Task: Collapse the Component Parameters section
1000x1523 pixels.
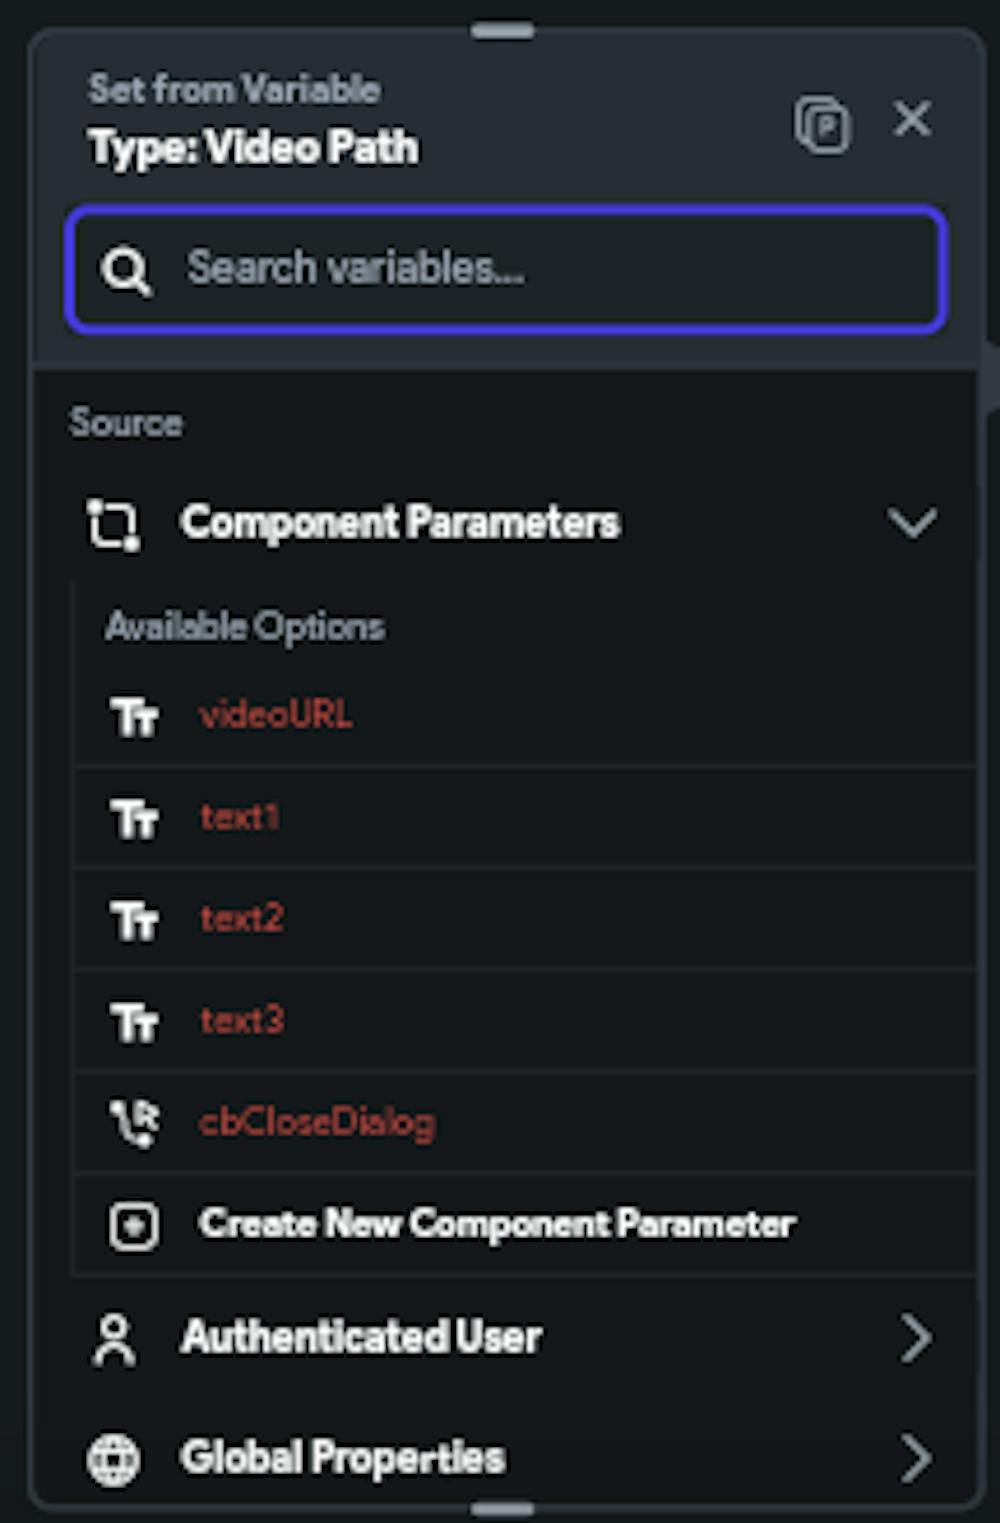Action: [912, 523]
